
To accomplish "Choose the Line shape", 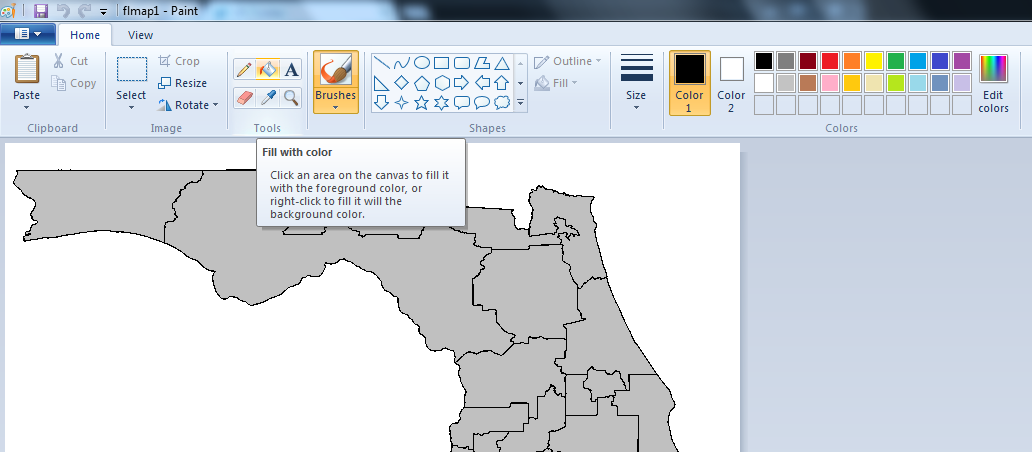I will (x=382, y=63).
